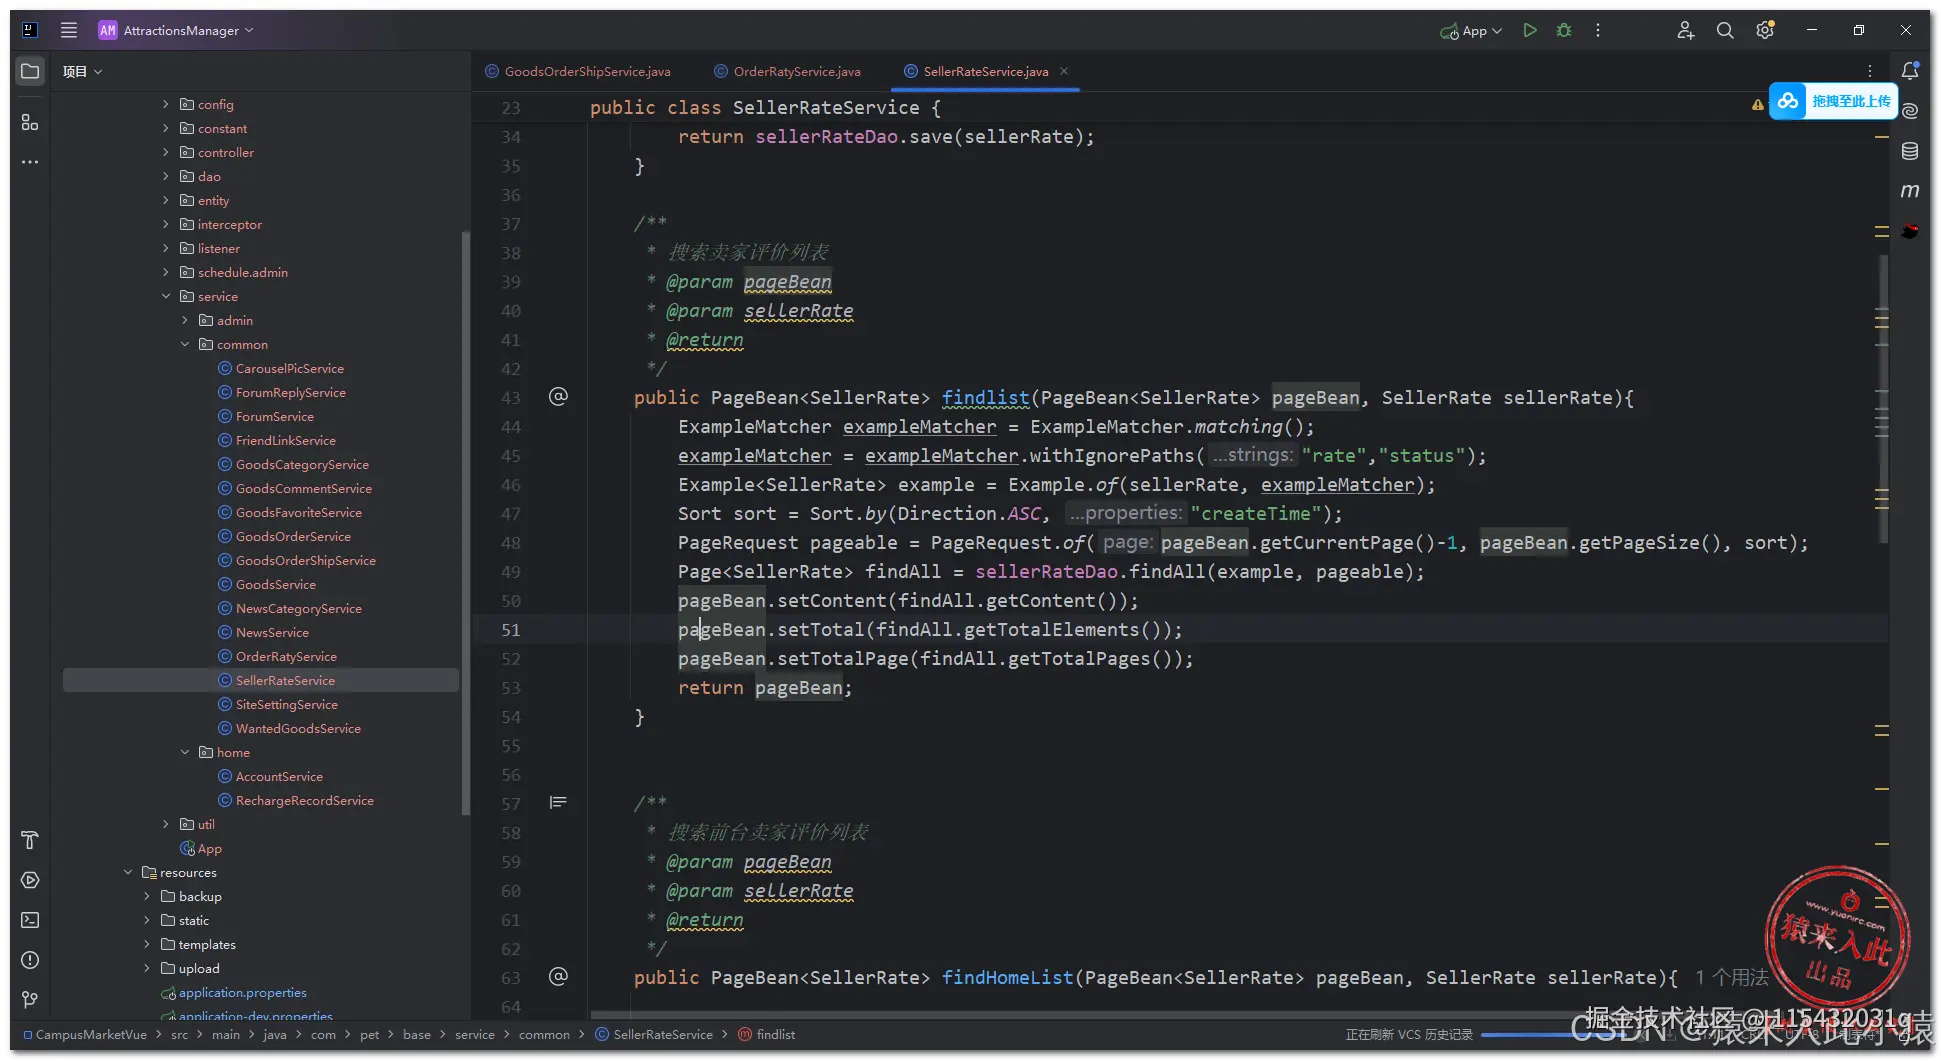Close the SellerRateService.java tab
This screenshot has height=1061, width=1941.
1064,71
